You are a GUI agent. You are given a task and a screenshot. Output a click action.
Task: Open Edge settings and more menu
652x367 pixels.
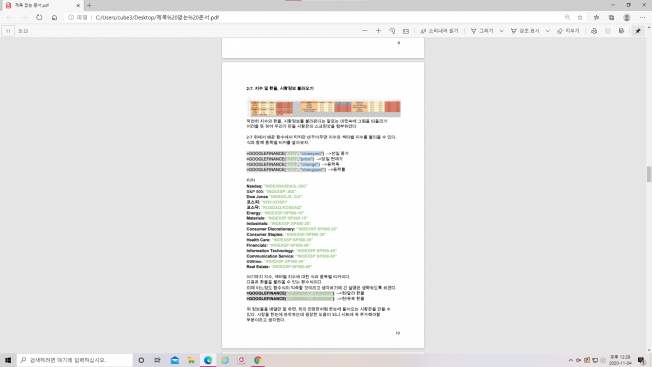(642, 17)
